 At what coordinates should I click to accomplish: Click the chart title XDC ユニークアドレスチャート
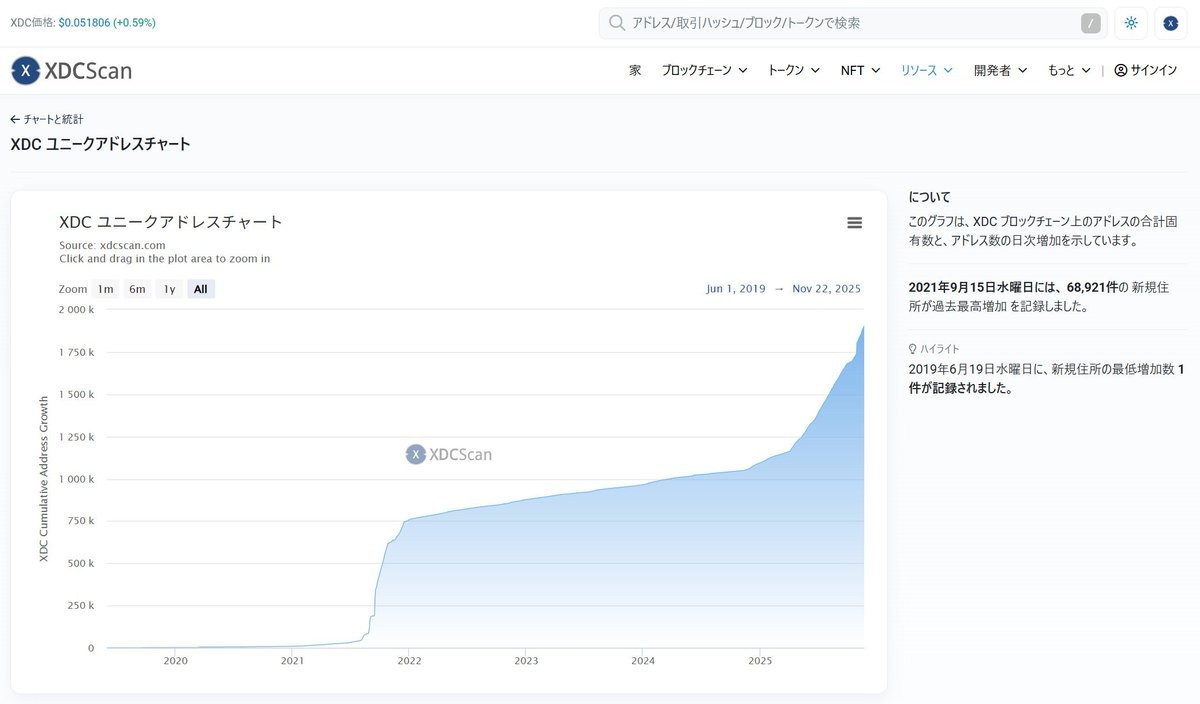(x=171, y=222)
